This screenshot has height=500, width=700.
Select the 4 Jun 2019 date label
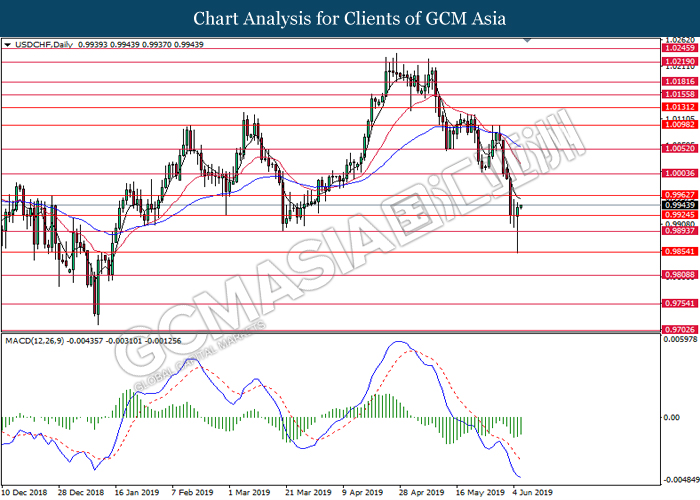pos(532,492)
